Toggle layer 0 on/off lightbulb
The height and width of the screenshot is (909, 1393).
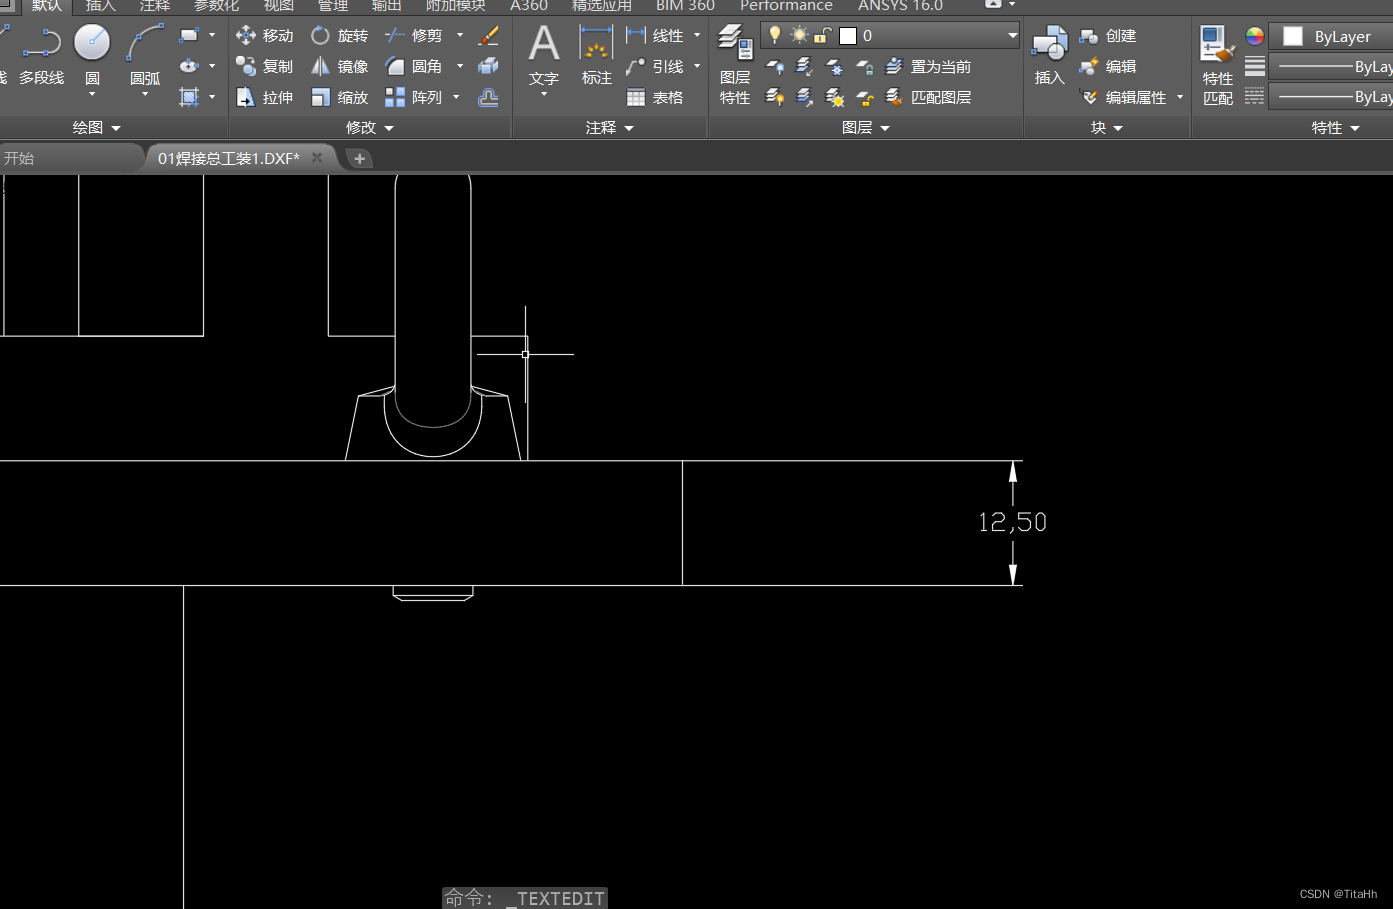774,35
